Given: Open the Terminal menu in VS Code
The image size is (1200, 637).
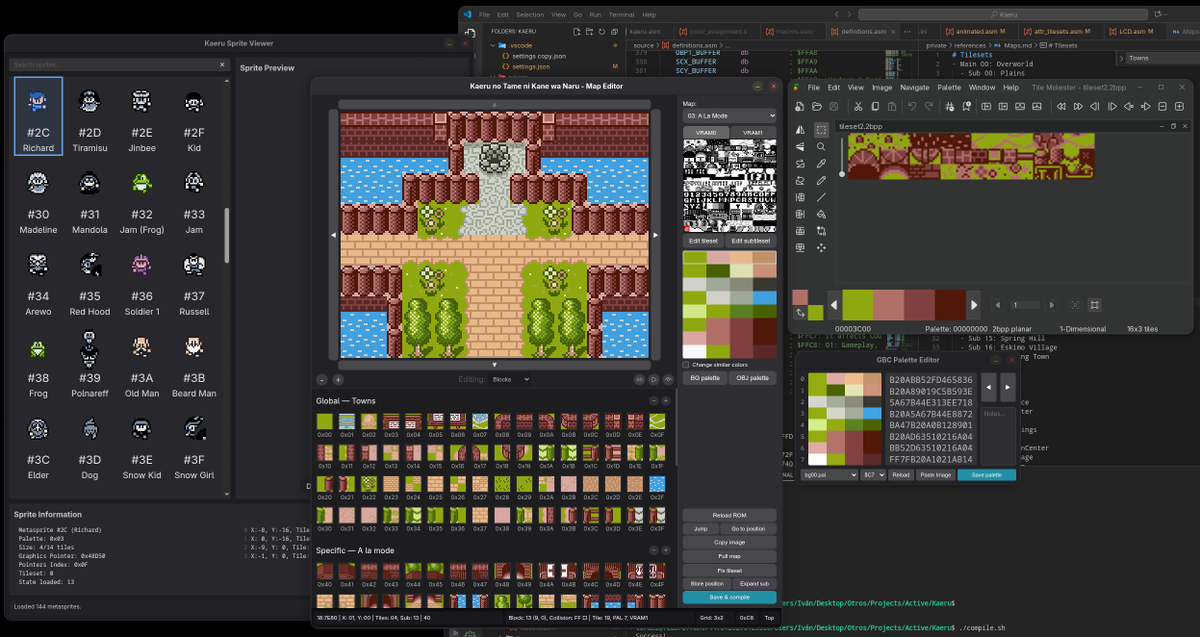Looking at the screenshot, I should pyautogui.click(x=621, y=15).
